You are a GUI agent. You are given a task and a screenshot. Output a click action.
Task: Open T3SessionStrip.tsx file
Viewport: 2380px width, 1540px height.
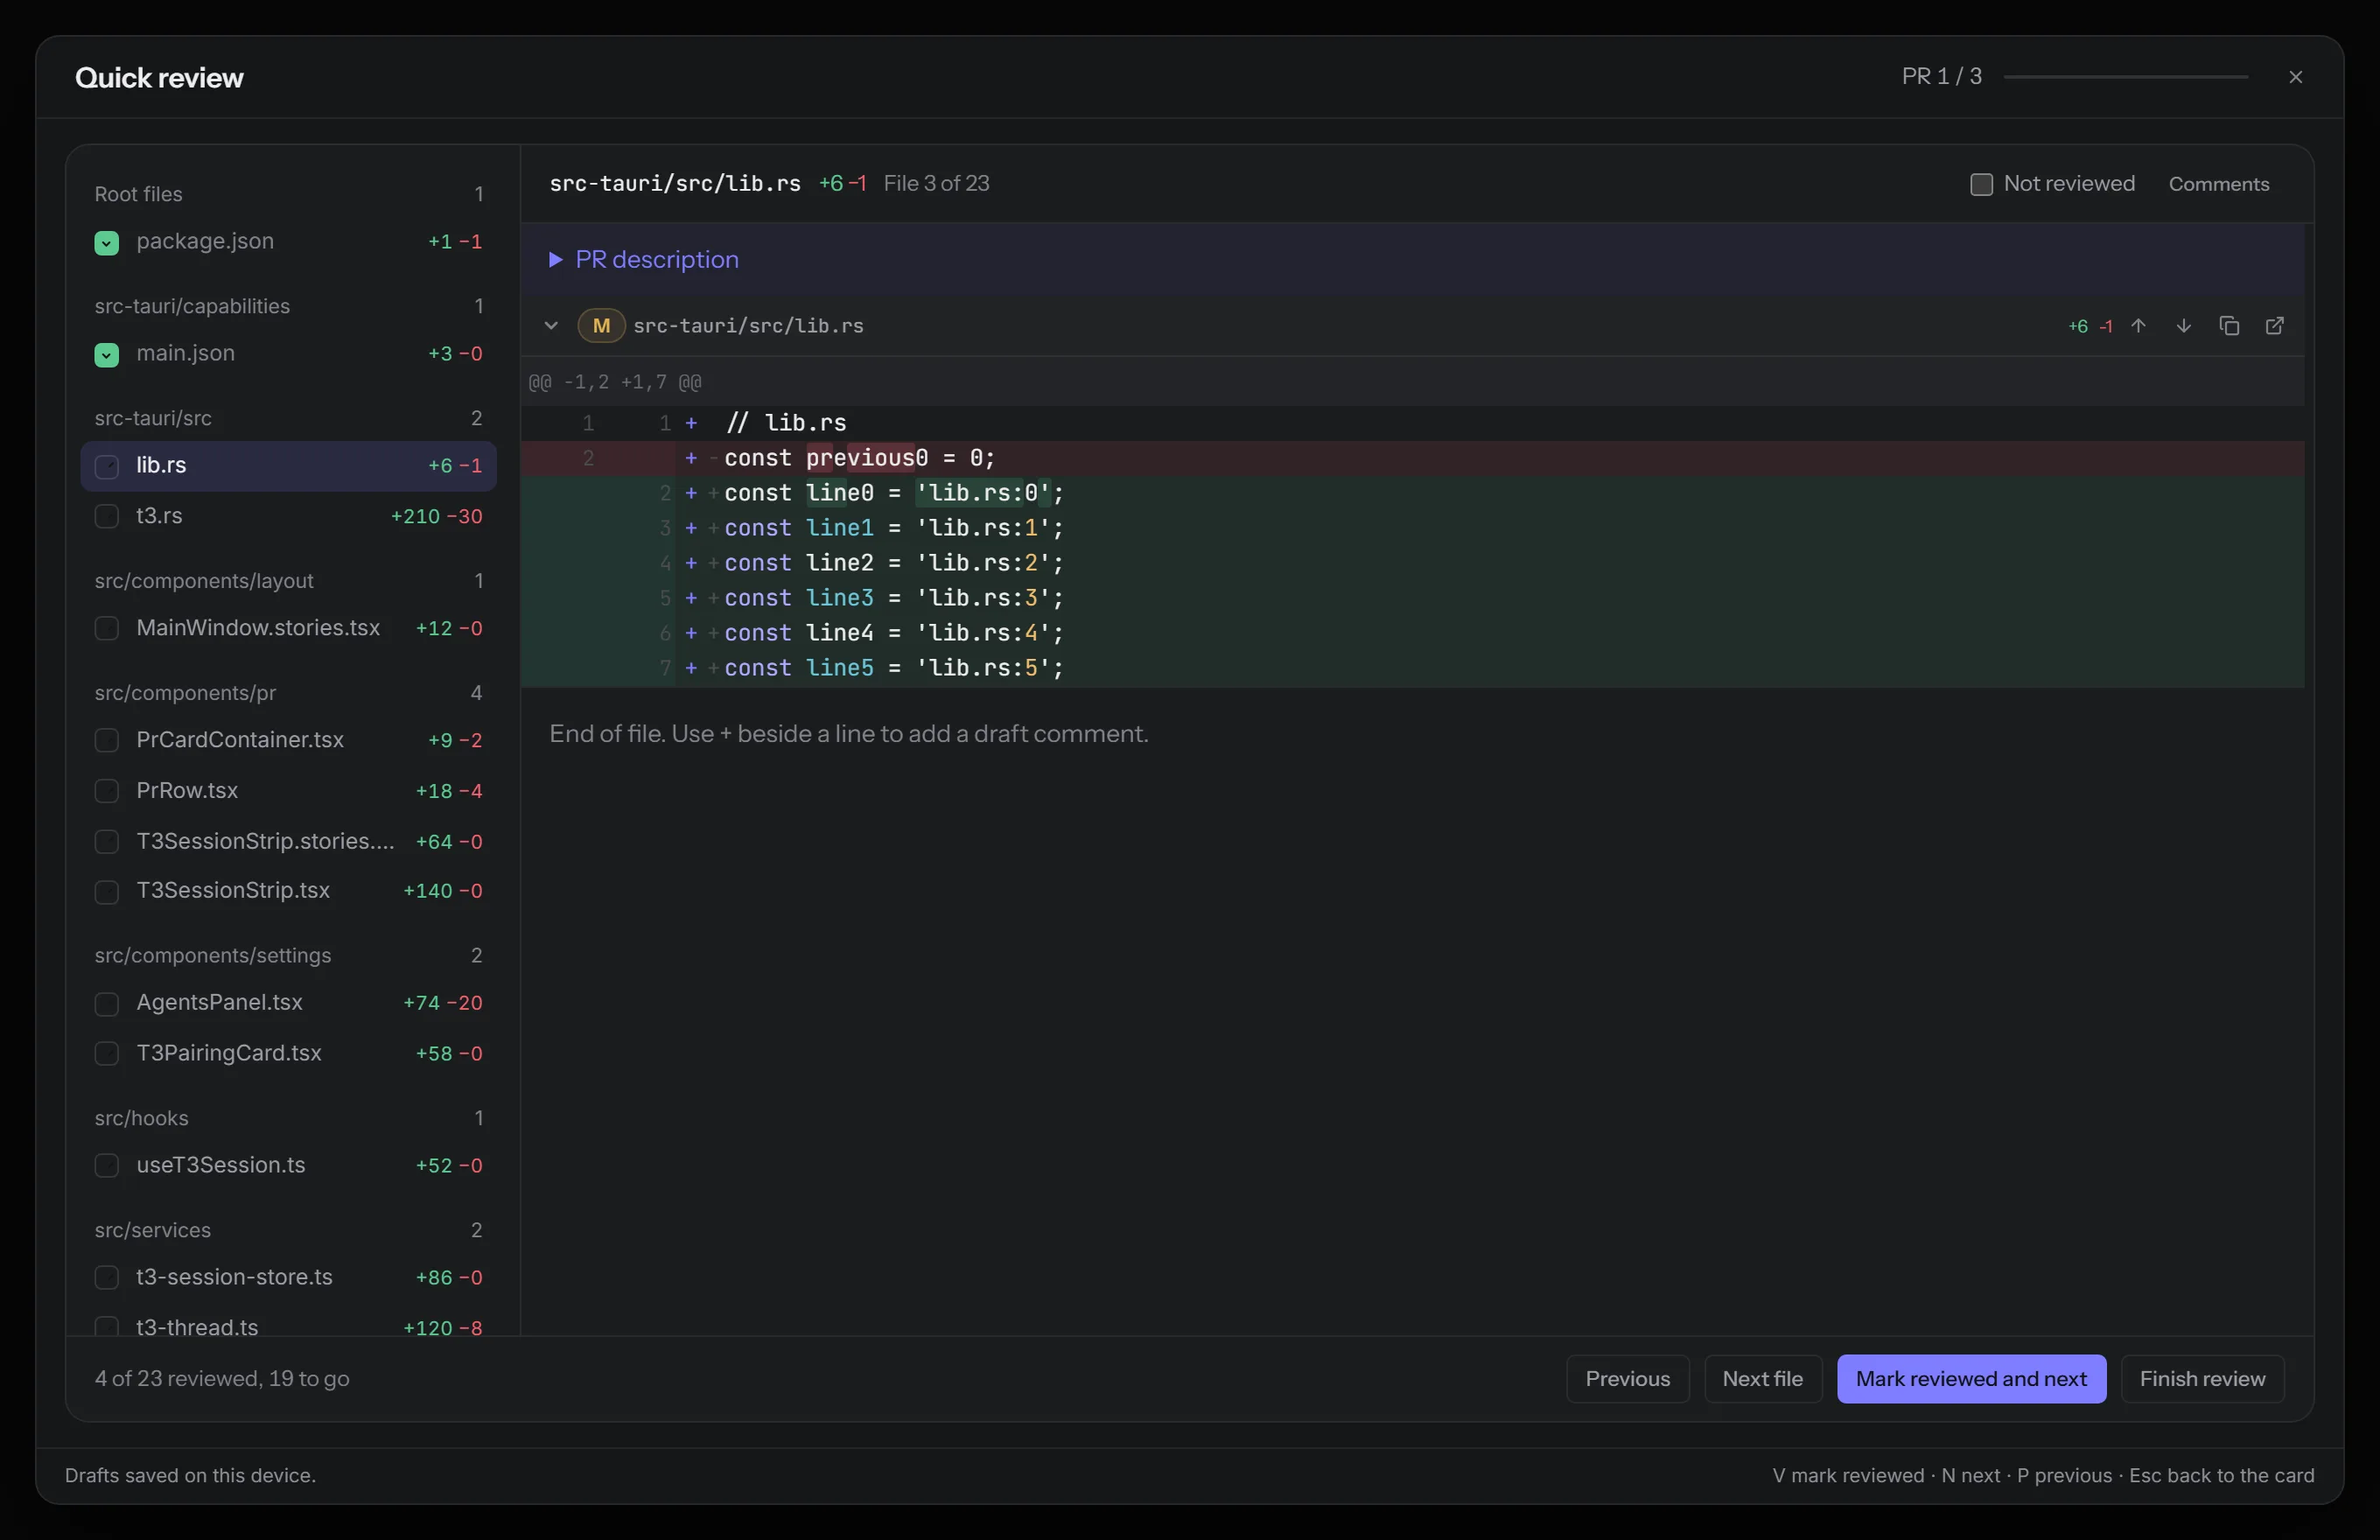288,891
